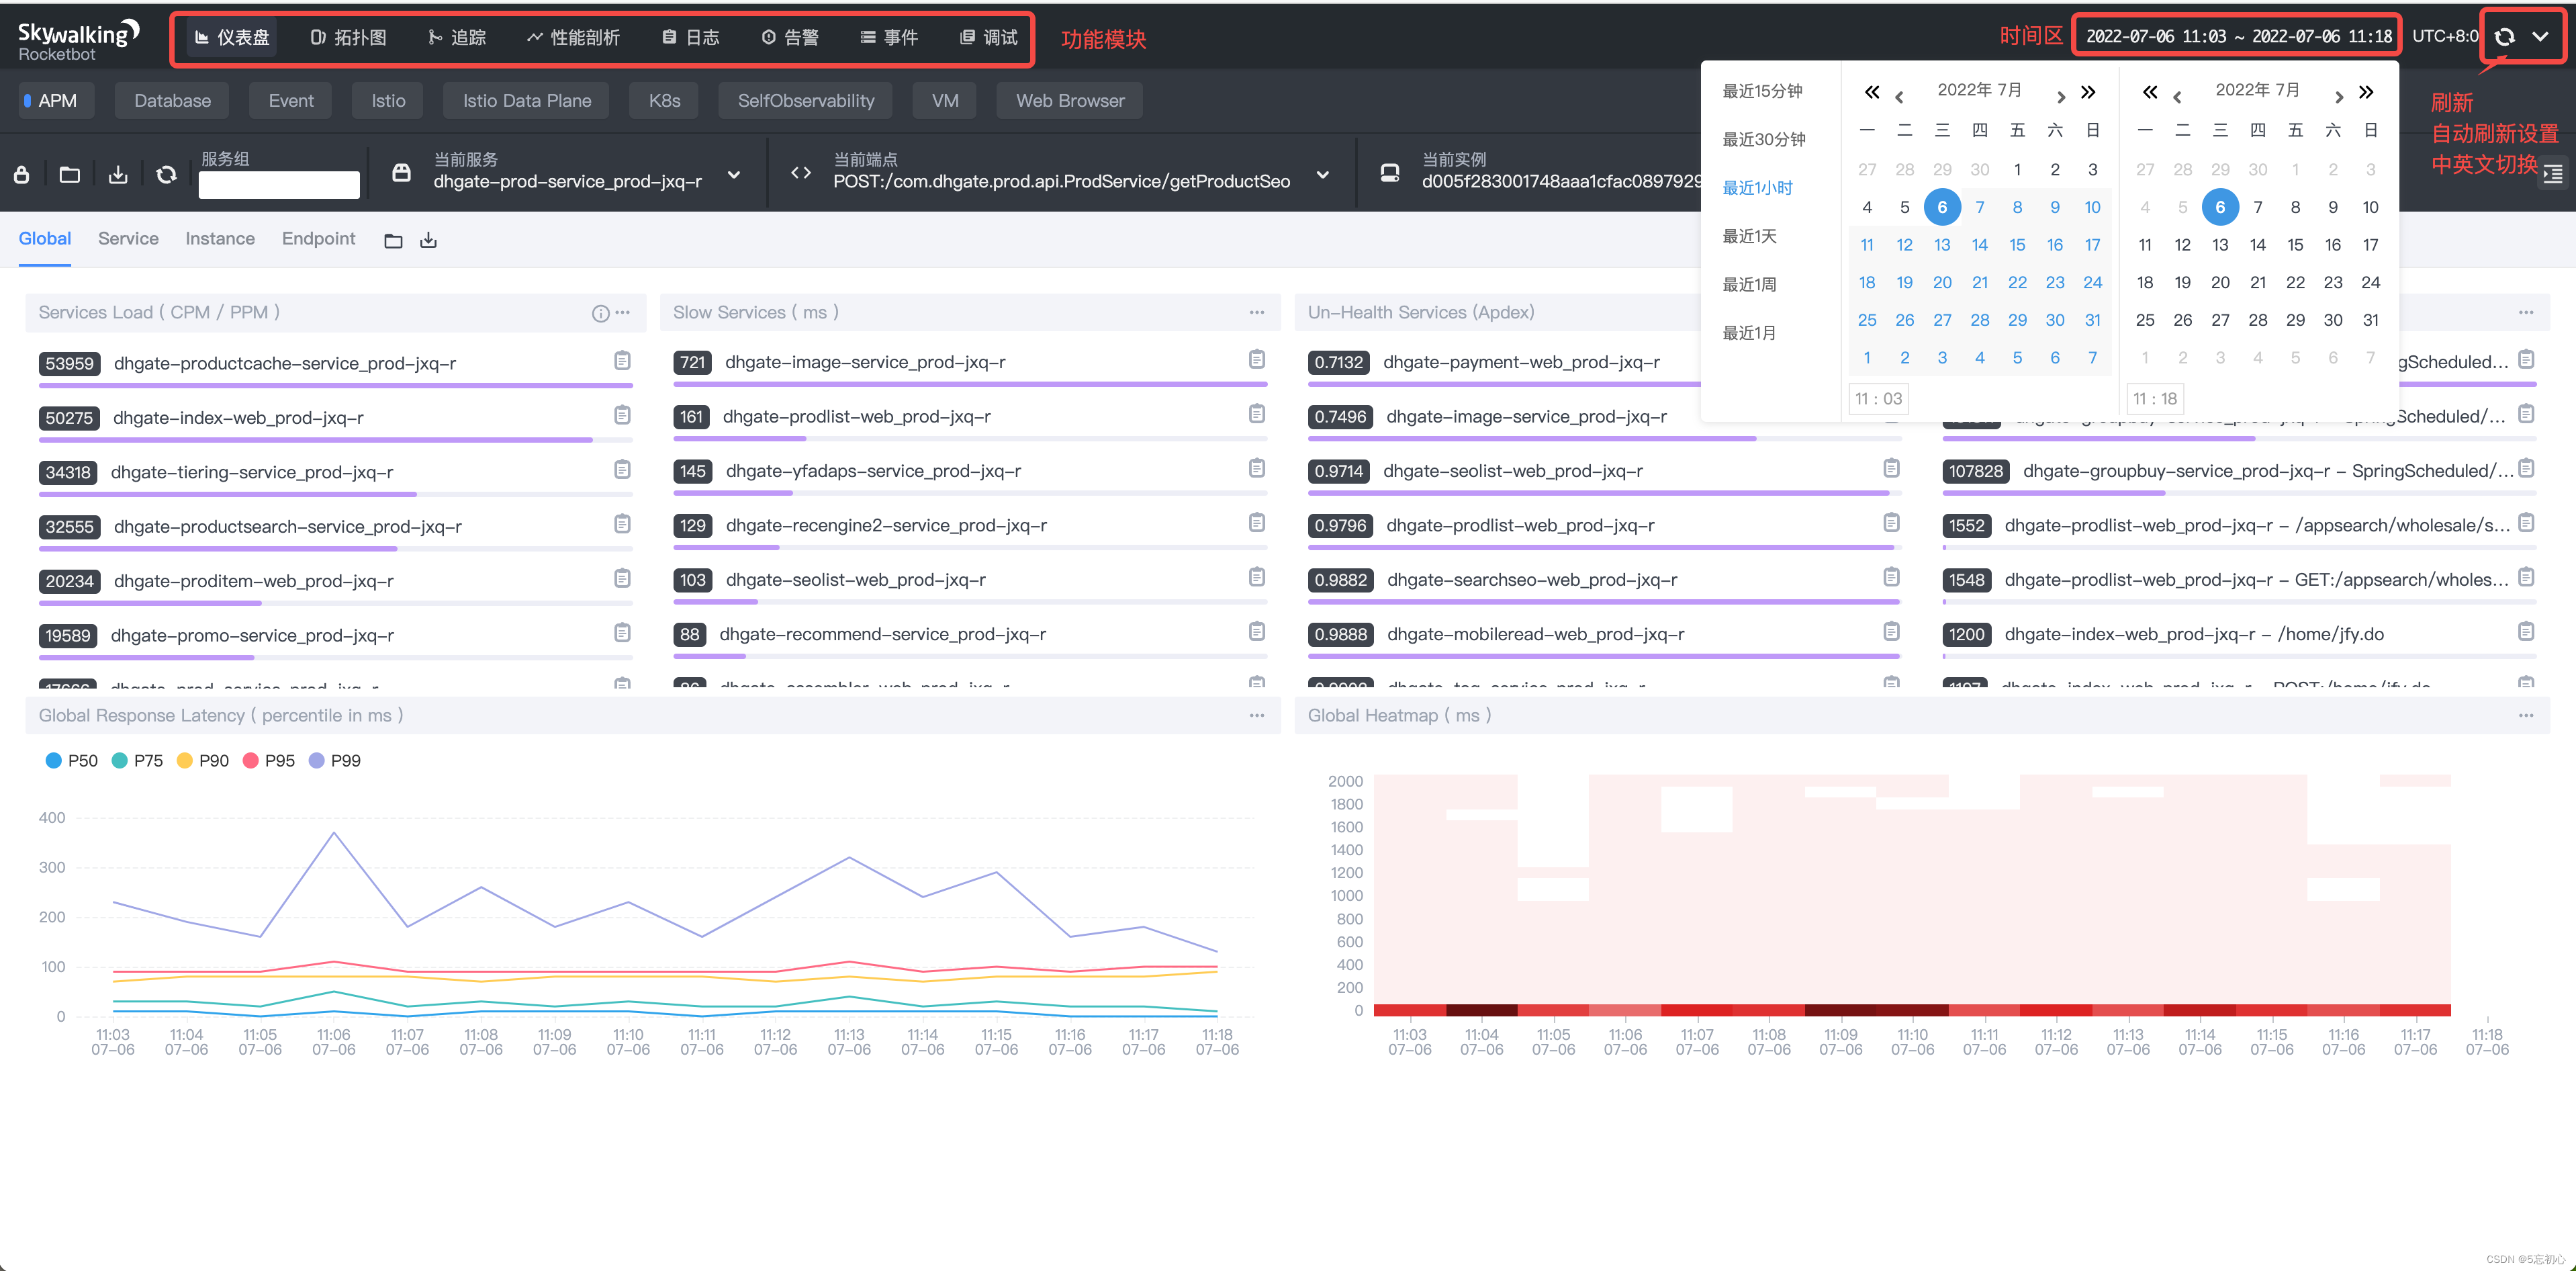Go to next year in right calendar
Image resolution: width=2576 pixels, height=1271 pixels.
point(2366,92)
